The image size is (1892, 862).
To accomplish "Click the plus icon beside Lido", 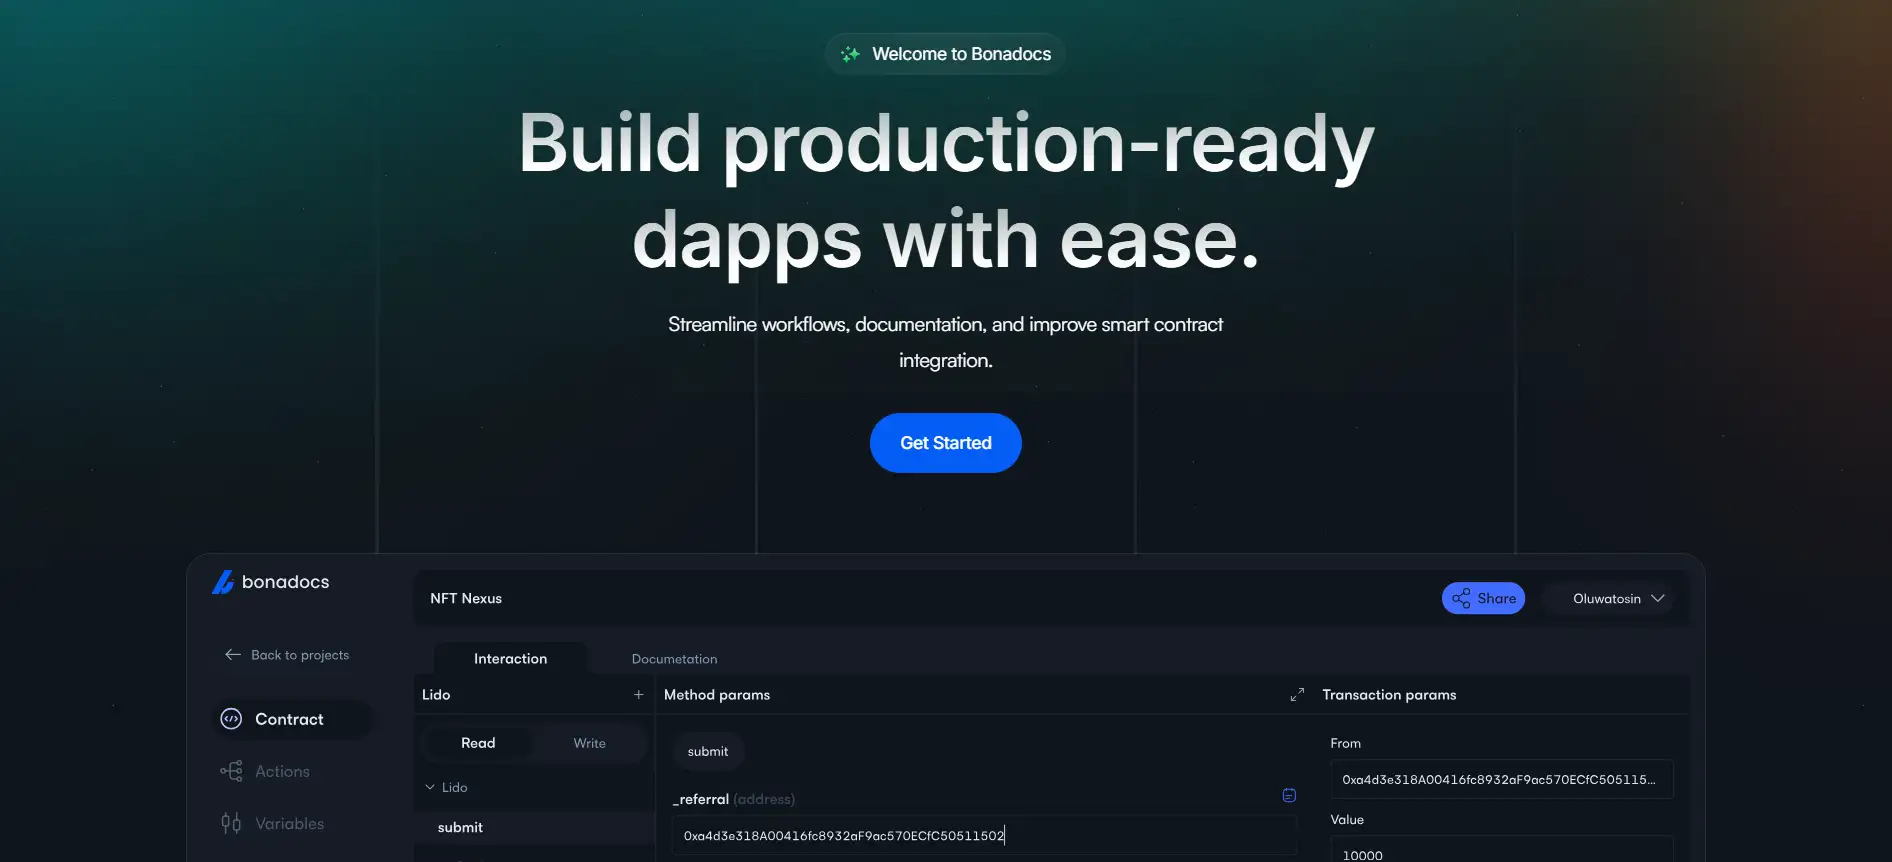I will click(x=638, y=695).
